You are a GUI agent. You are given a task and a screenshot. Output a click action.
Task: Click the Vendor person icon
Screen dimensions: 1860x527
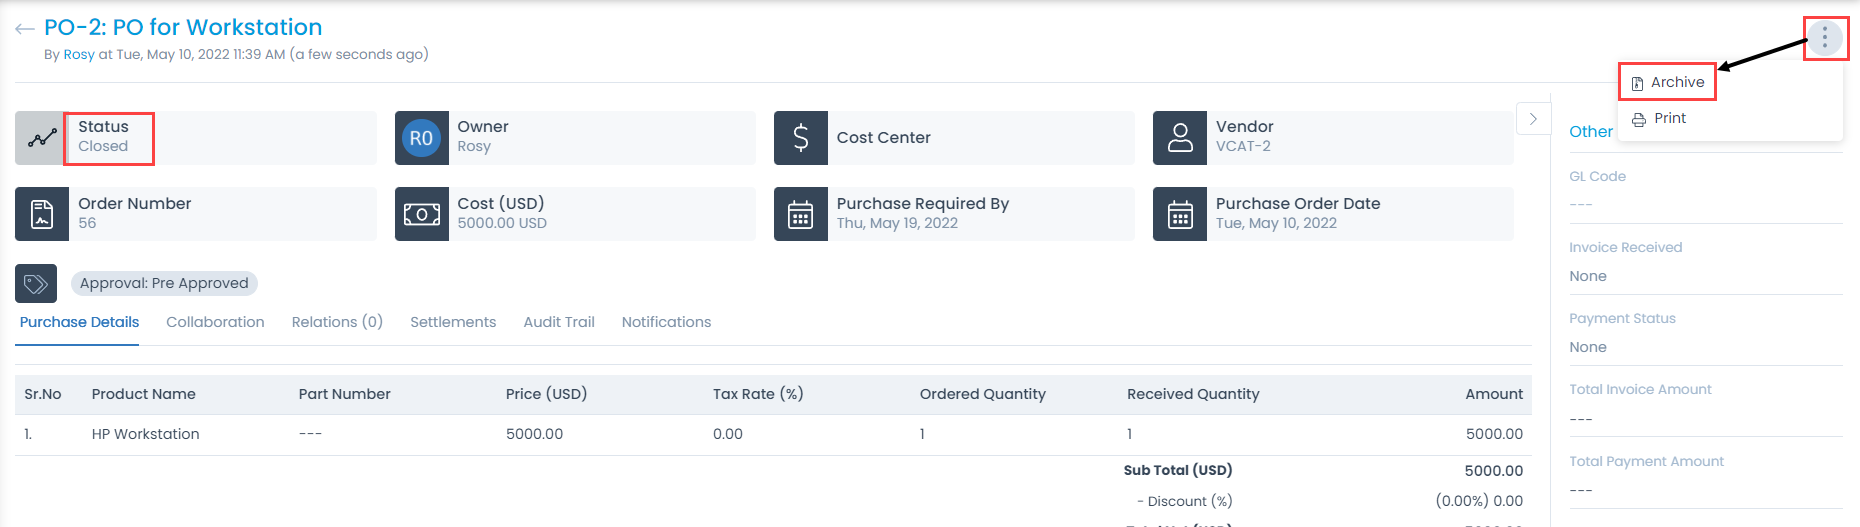click(x=1180, y=138)
